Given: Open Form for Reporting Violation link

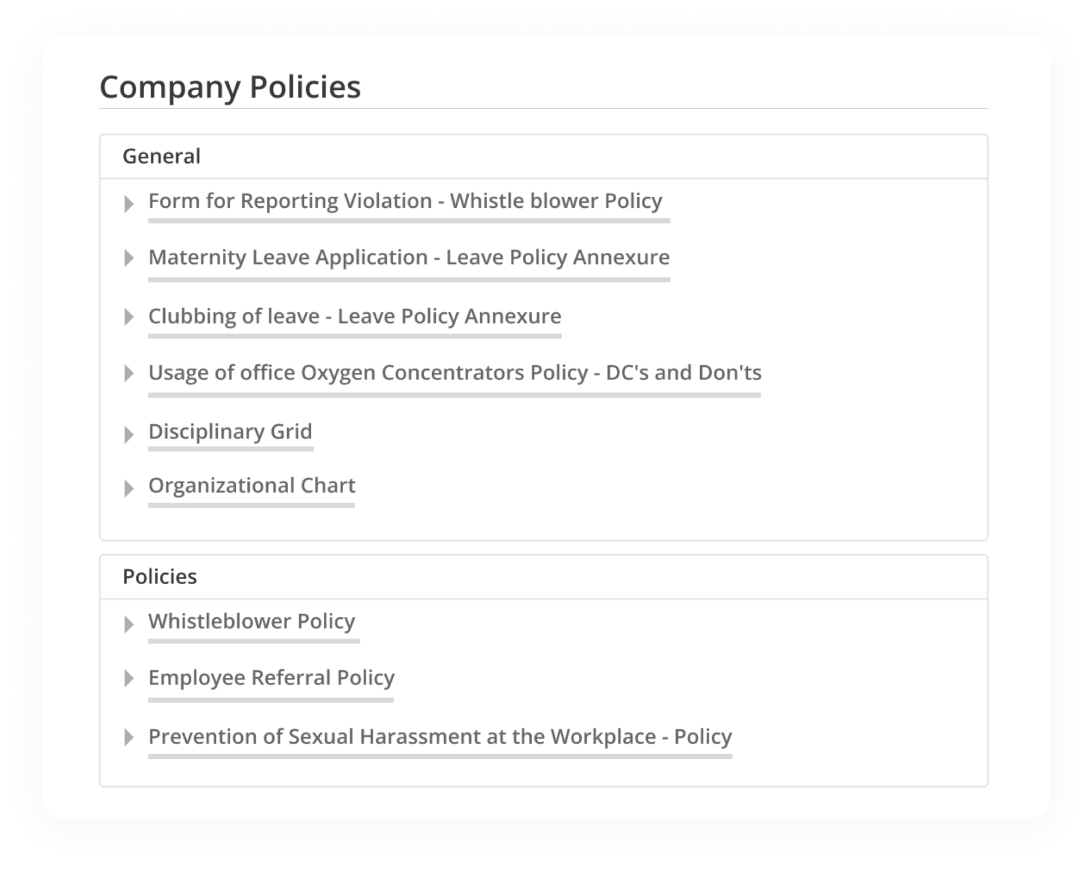Looking at the screenshot, I should (405, 201).
